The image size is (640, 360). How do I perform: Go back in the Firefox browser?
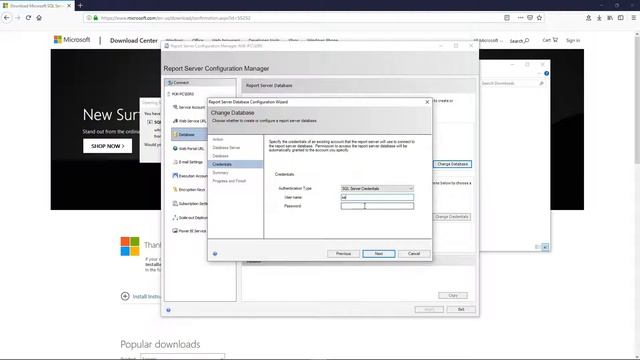click(x=7, y=18)
